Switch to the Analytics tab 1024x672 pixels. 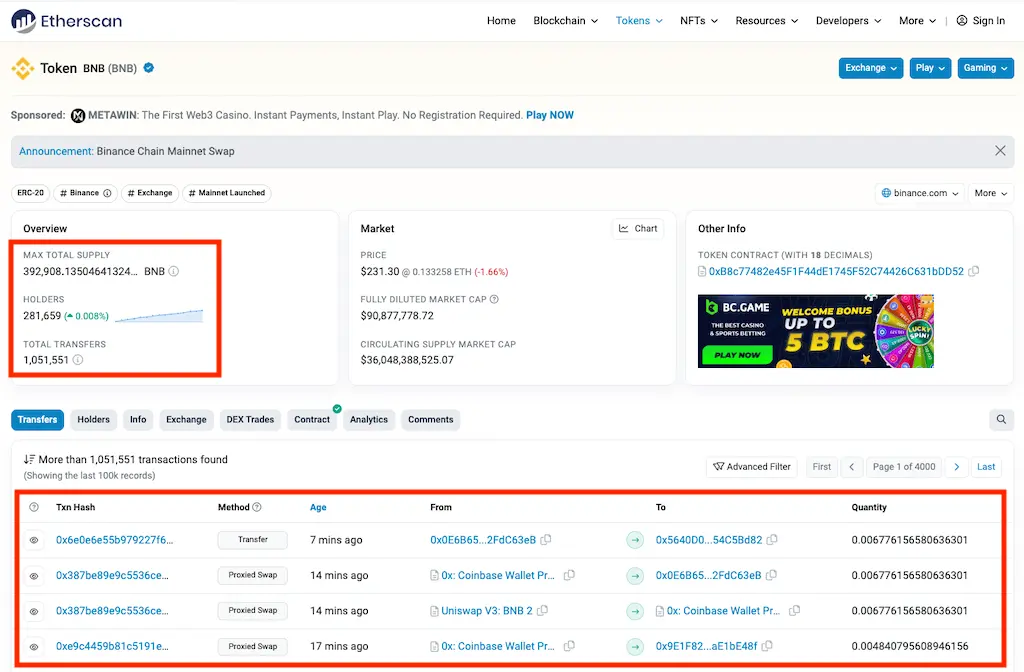368,419
